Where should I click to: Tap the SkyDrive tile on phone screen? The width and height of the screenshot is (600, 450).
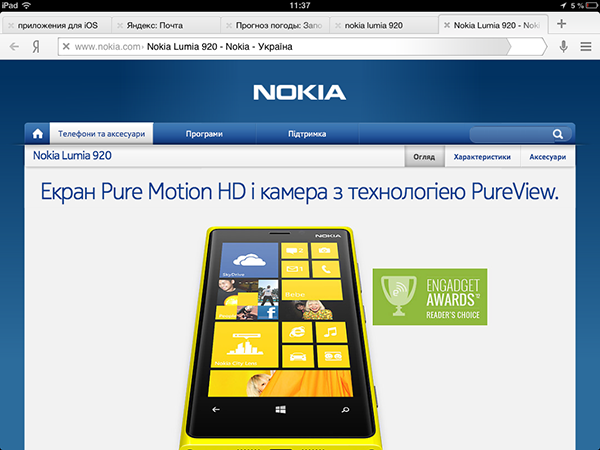coord(249,260)
